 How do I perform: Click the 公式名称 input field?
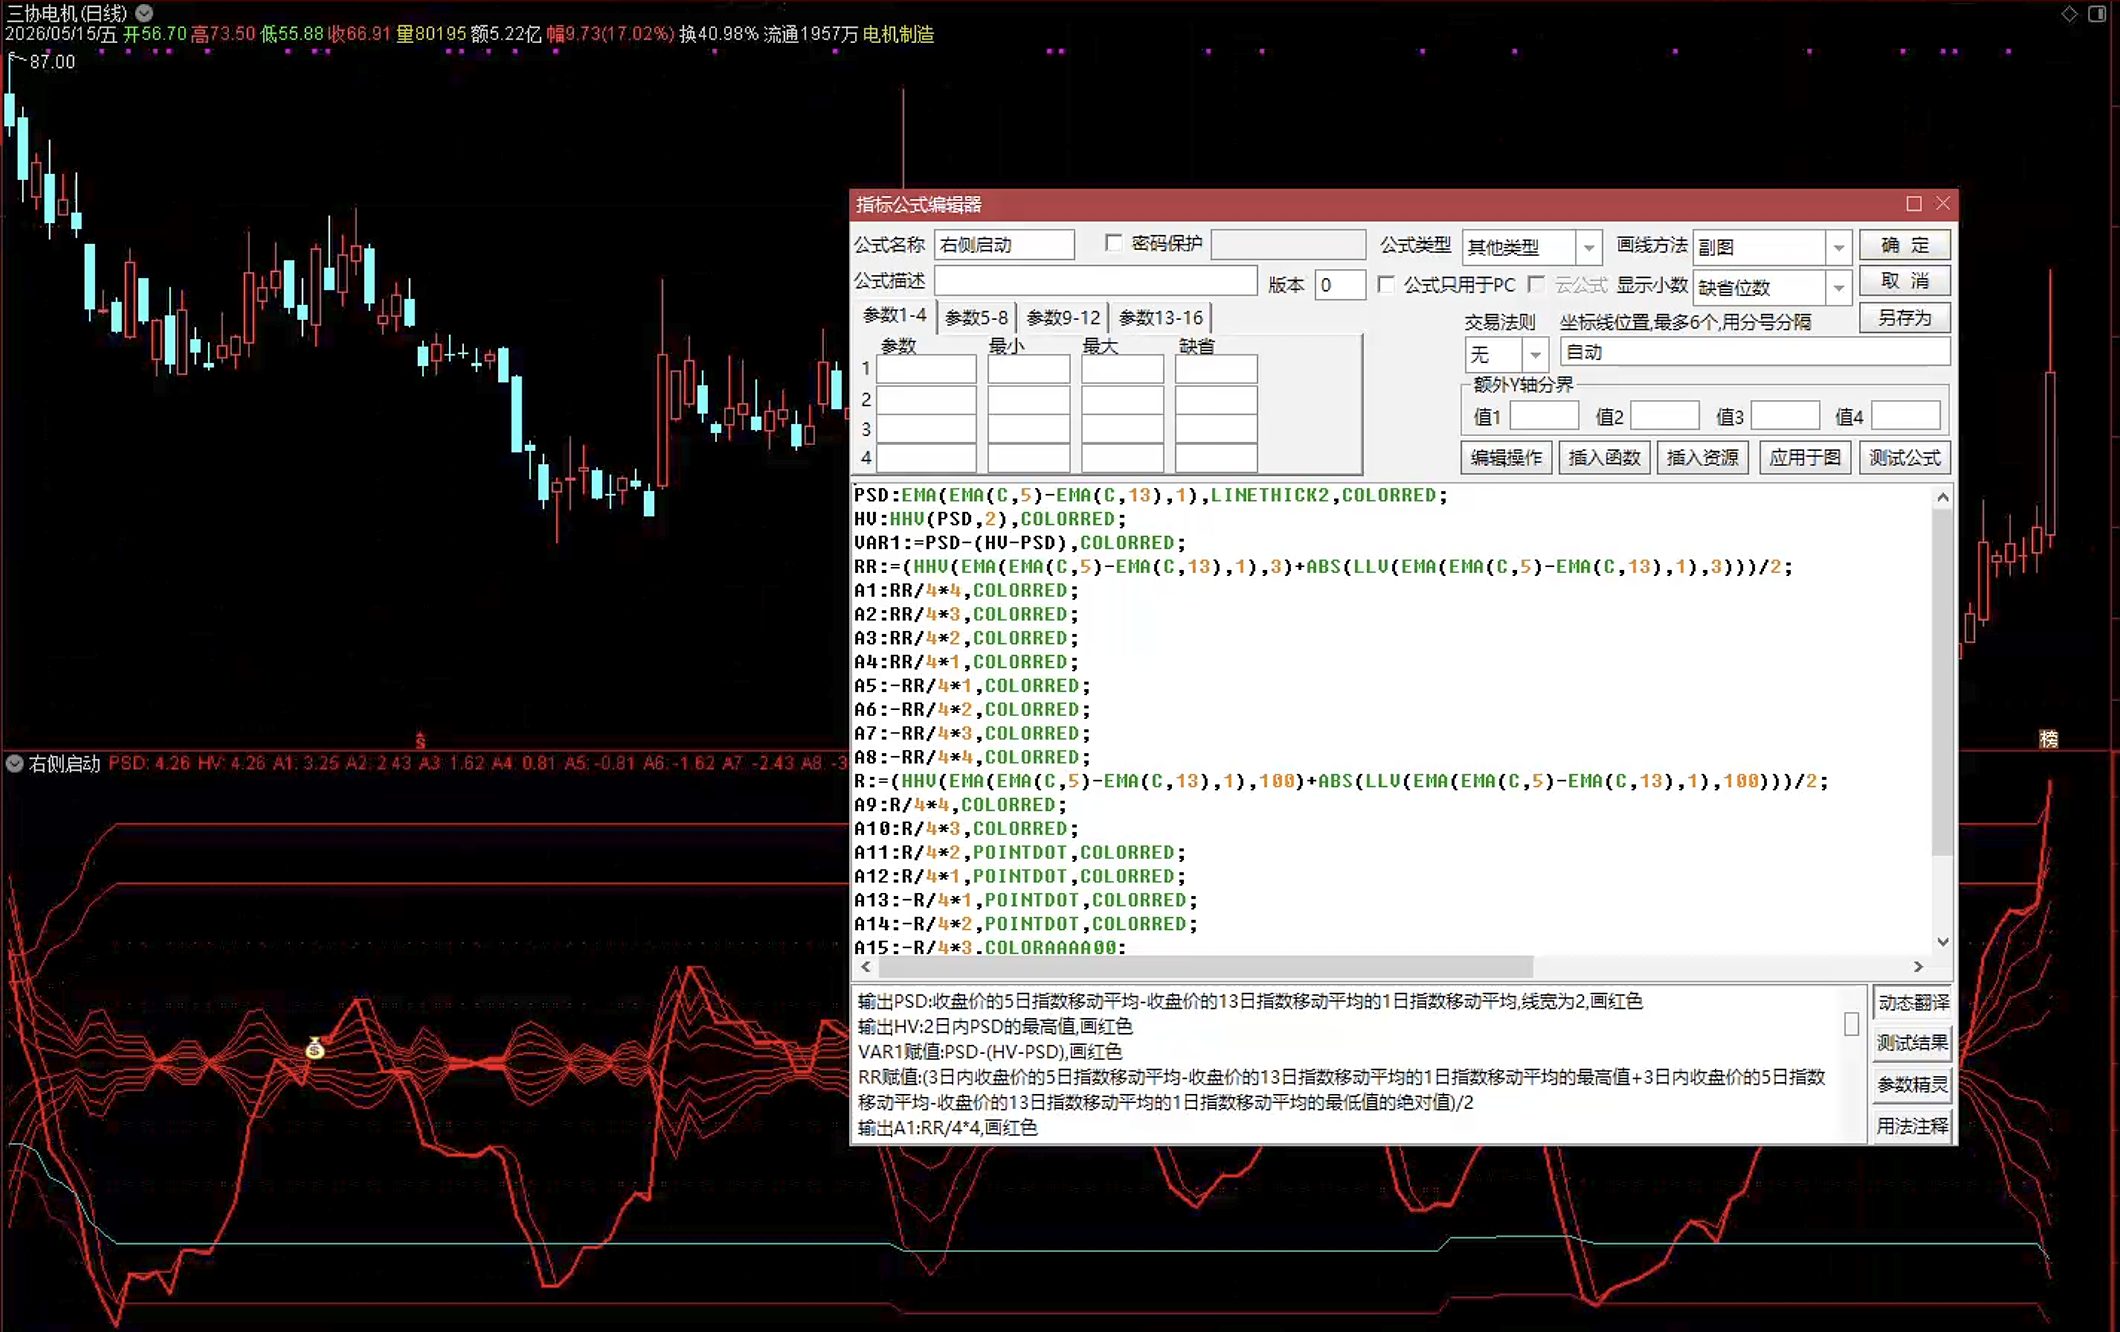[x=1004, y=245]
